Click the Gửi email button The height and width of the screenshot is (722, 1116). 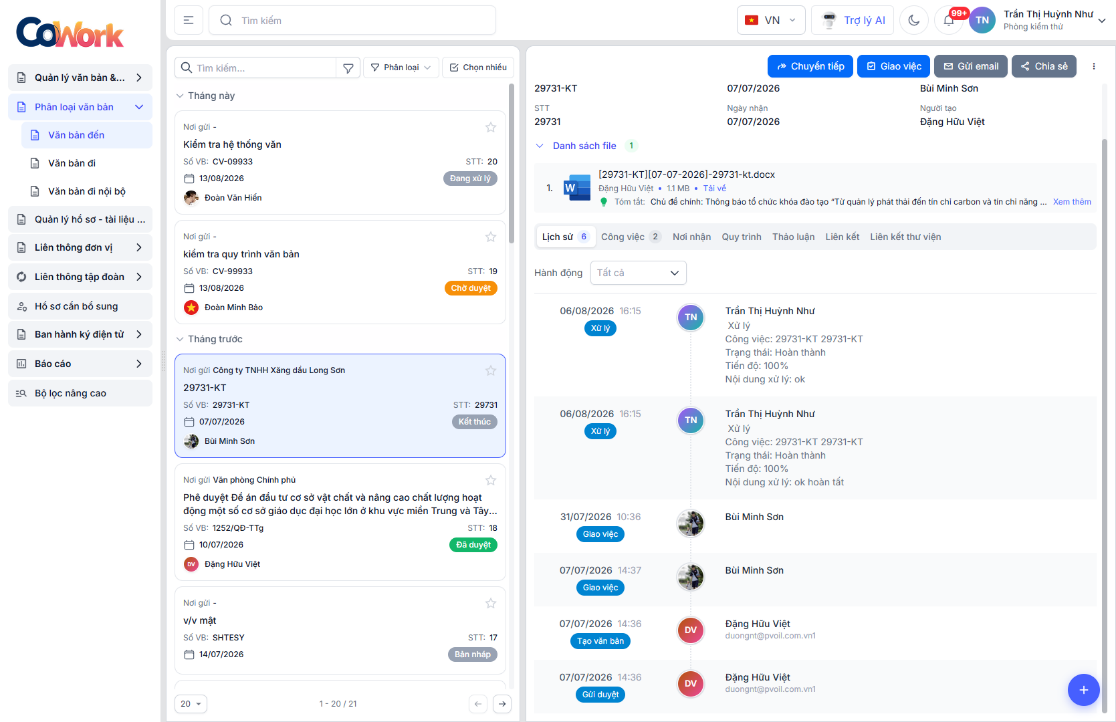click(971, 66)
